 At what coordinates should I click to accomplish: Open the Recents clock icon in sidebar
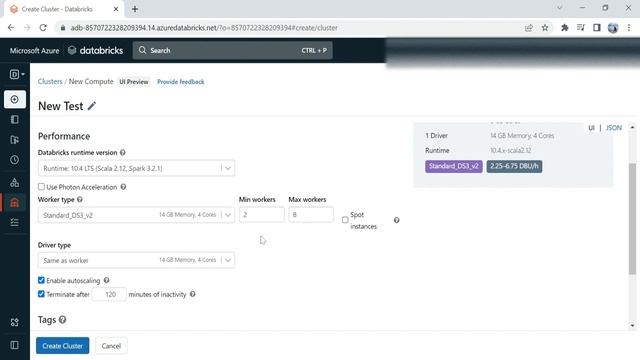click(x=15, y=160)
